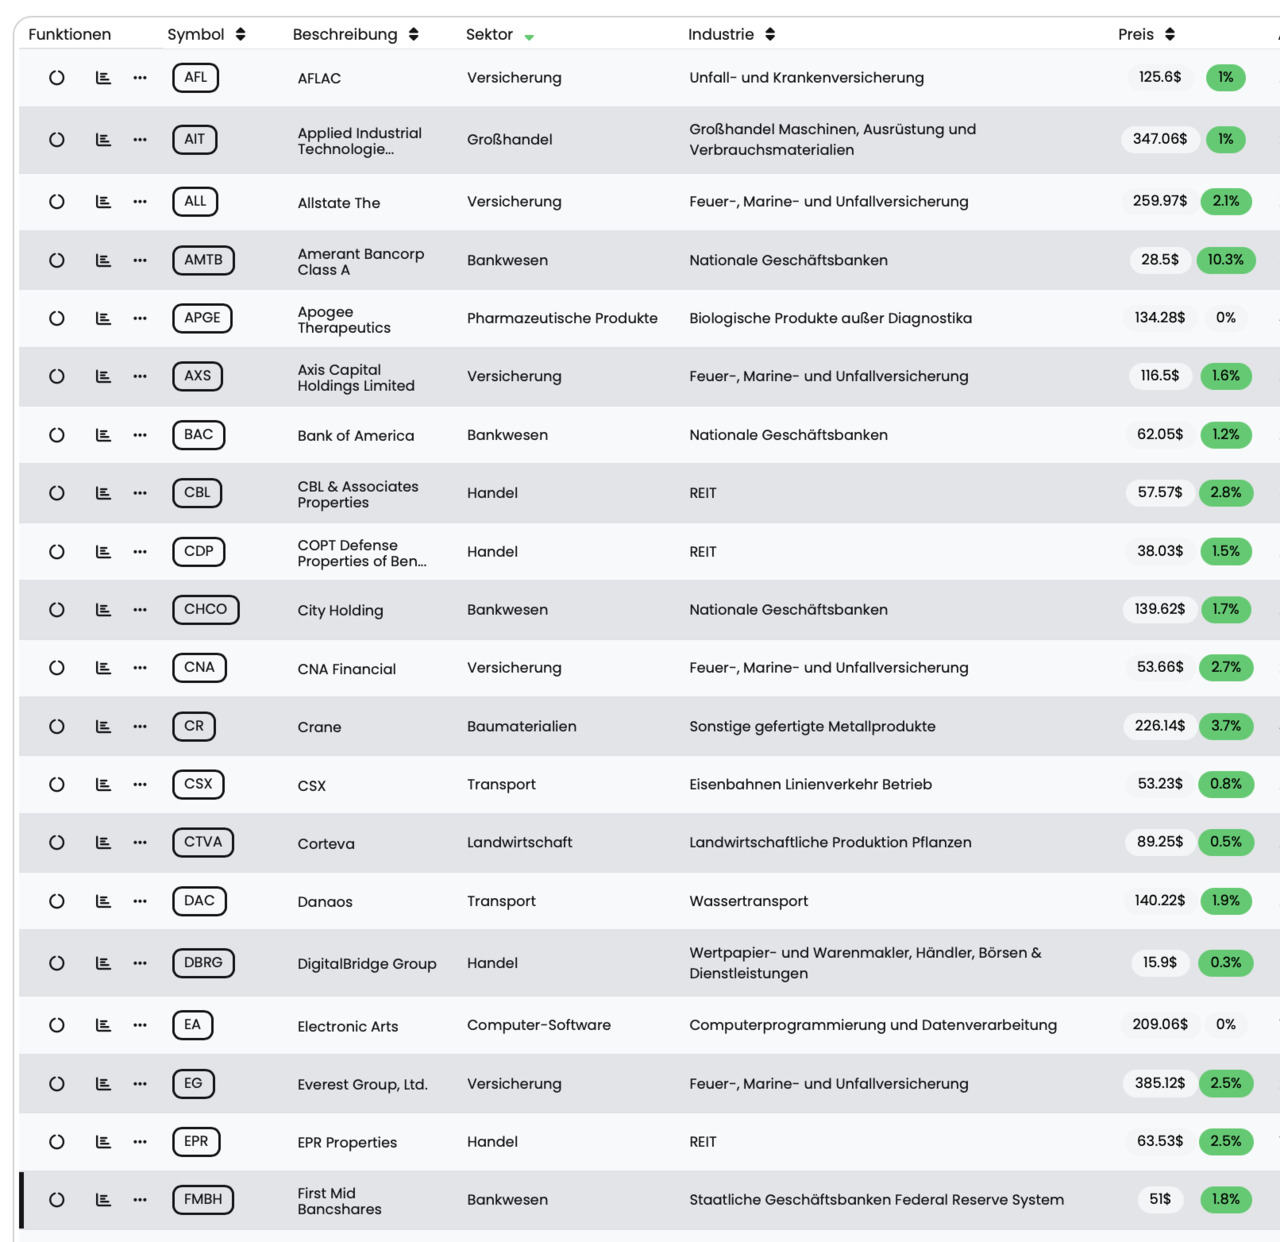
Task: Toggle the Sektor column sort arrow
Action: point(529,37)
